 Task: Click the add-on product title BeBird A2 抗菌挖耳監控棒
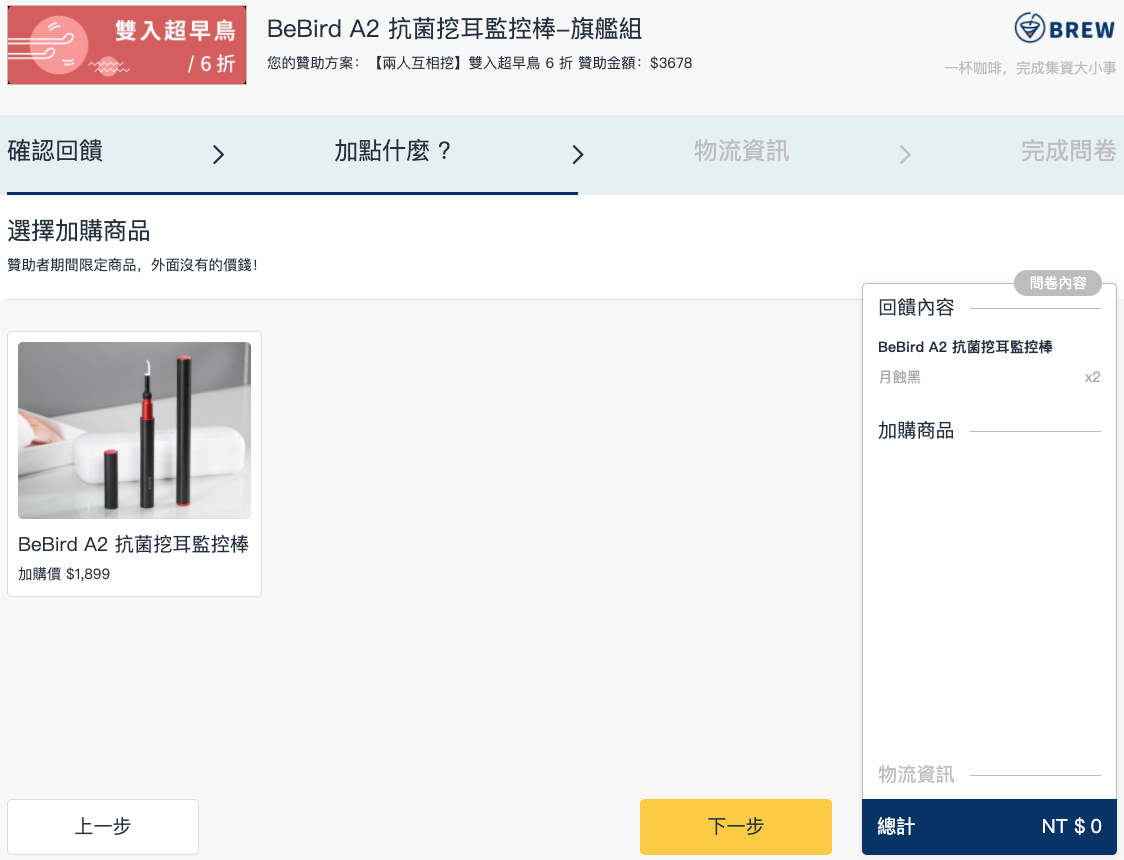coord(133,545)
